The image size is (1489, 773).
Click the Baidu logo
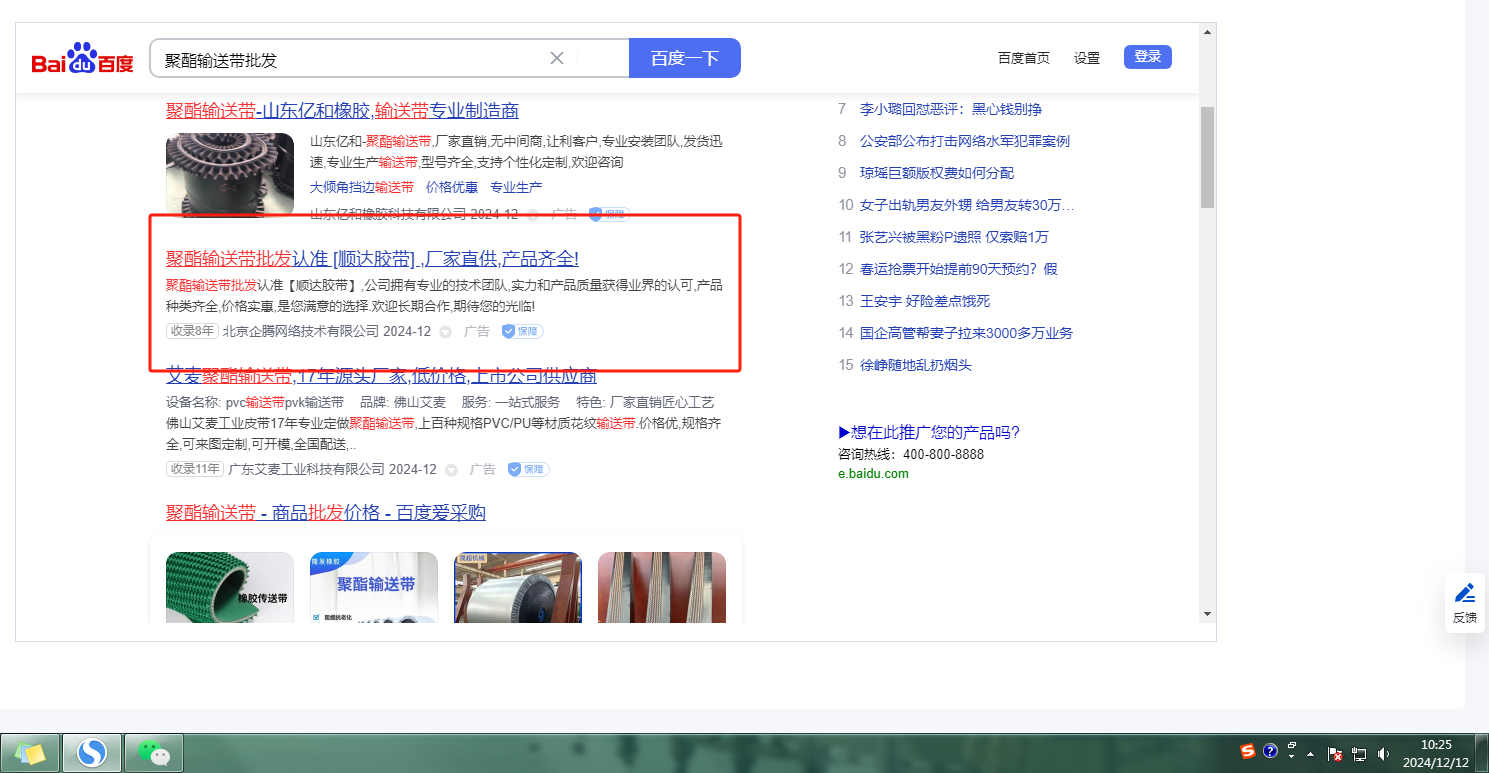point(82,60)
